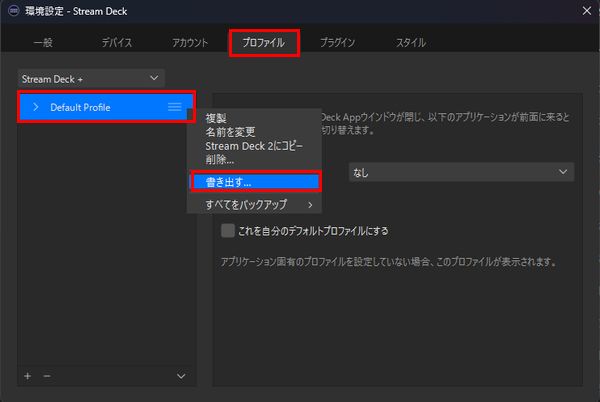Select the Default Profile row
The height and width of the screenshot is (402, 600).
pos(106,107)
